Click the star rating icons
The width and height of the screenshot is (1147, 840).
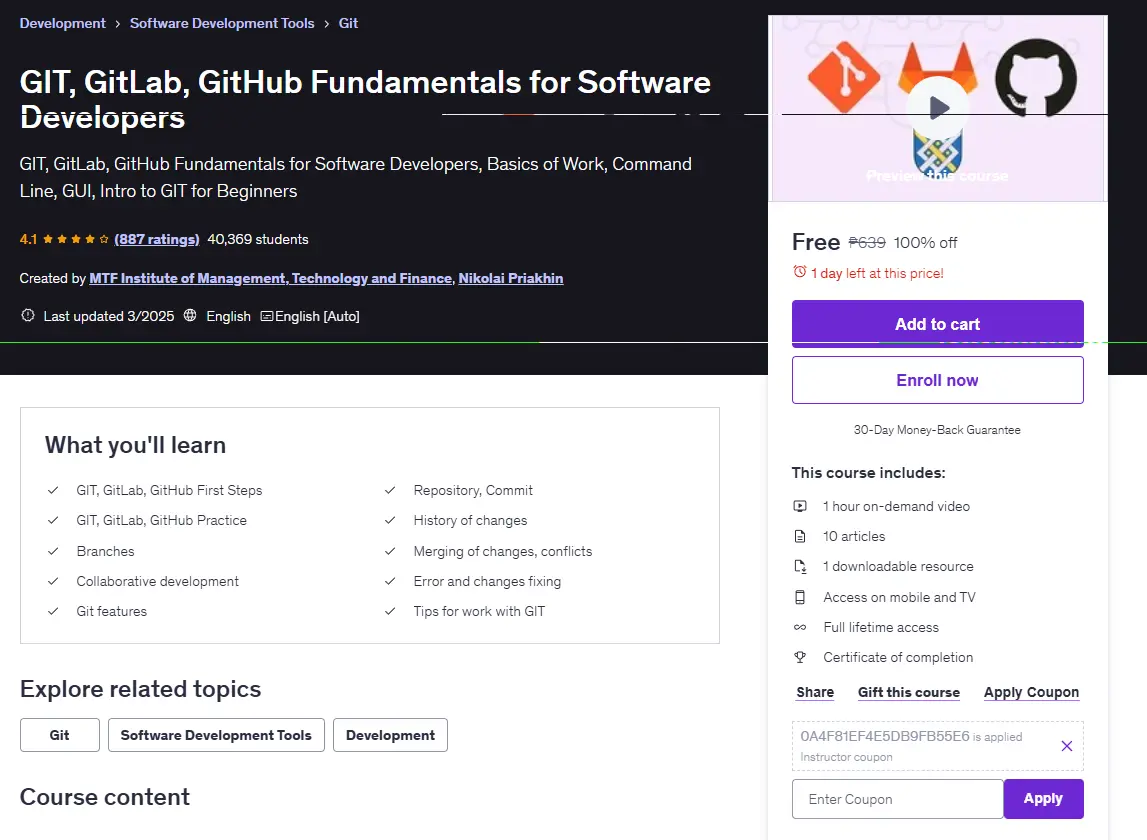(x=75, y=239)
